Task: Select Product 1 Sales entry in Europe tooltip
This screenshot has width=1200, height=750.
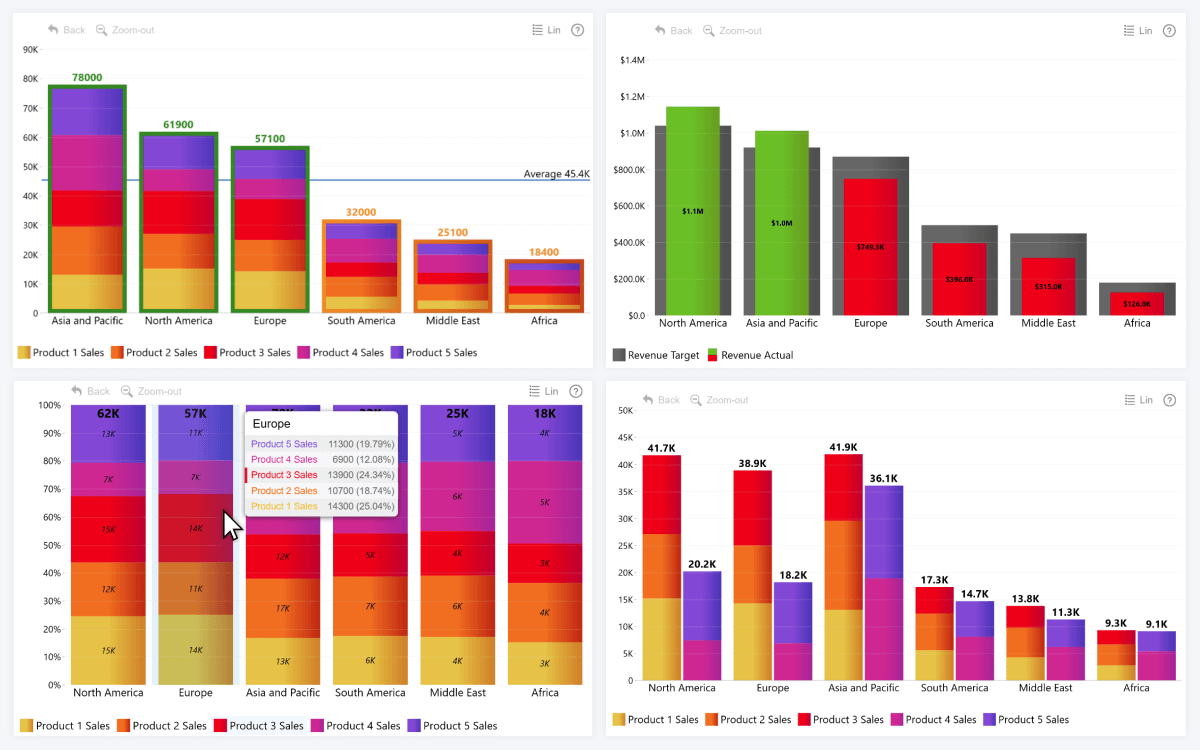Action: (x=284, y=506)
